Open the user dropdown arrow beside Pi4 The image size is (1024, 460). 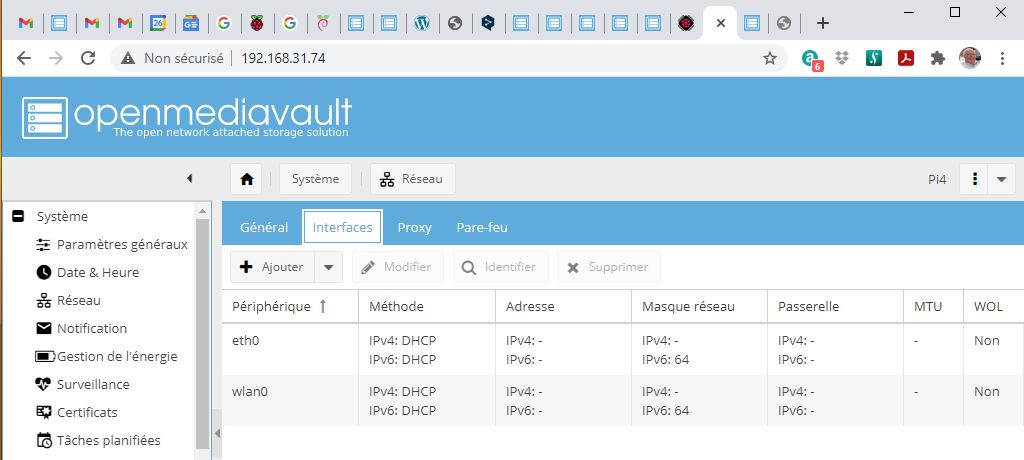pyautogui.click(x=1002, y=179)
